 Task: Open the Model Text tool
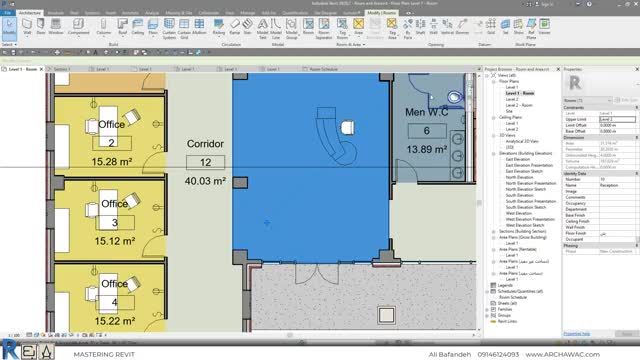point(262,29)
